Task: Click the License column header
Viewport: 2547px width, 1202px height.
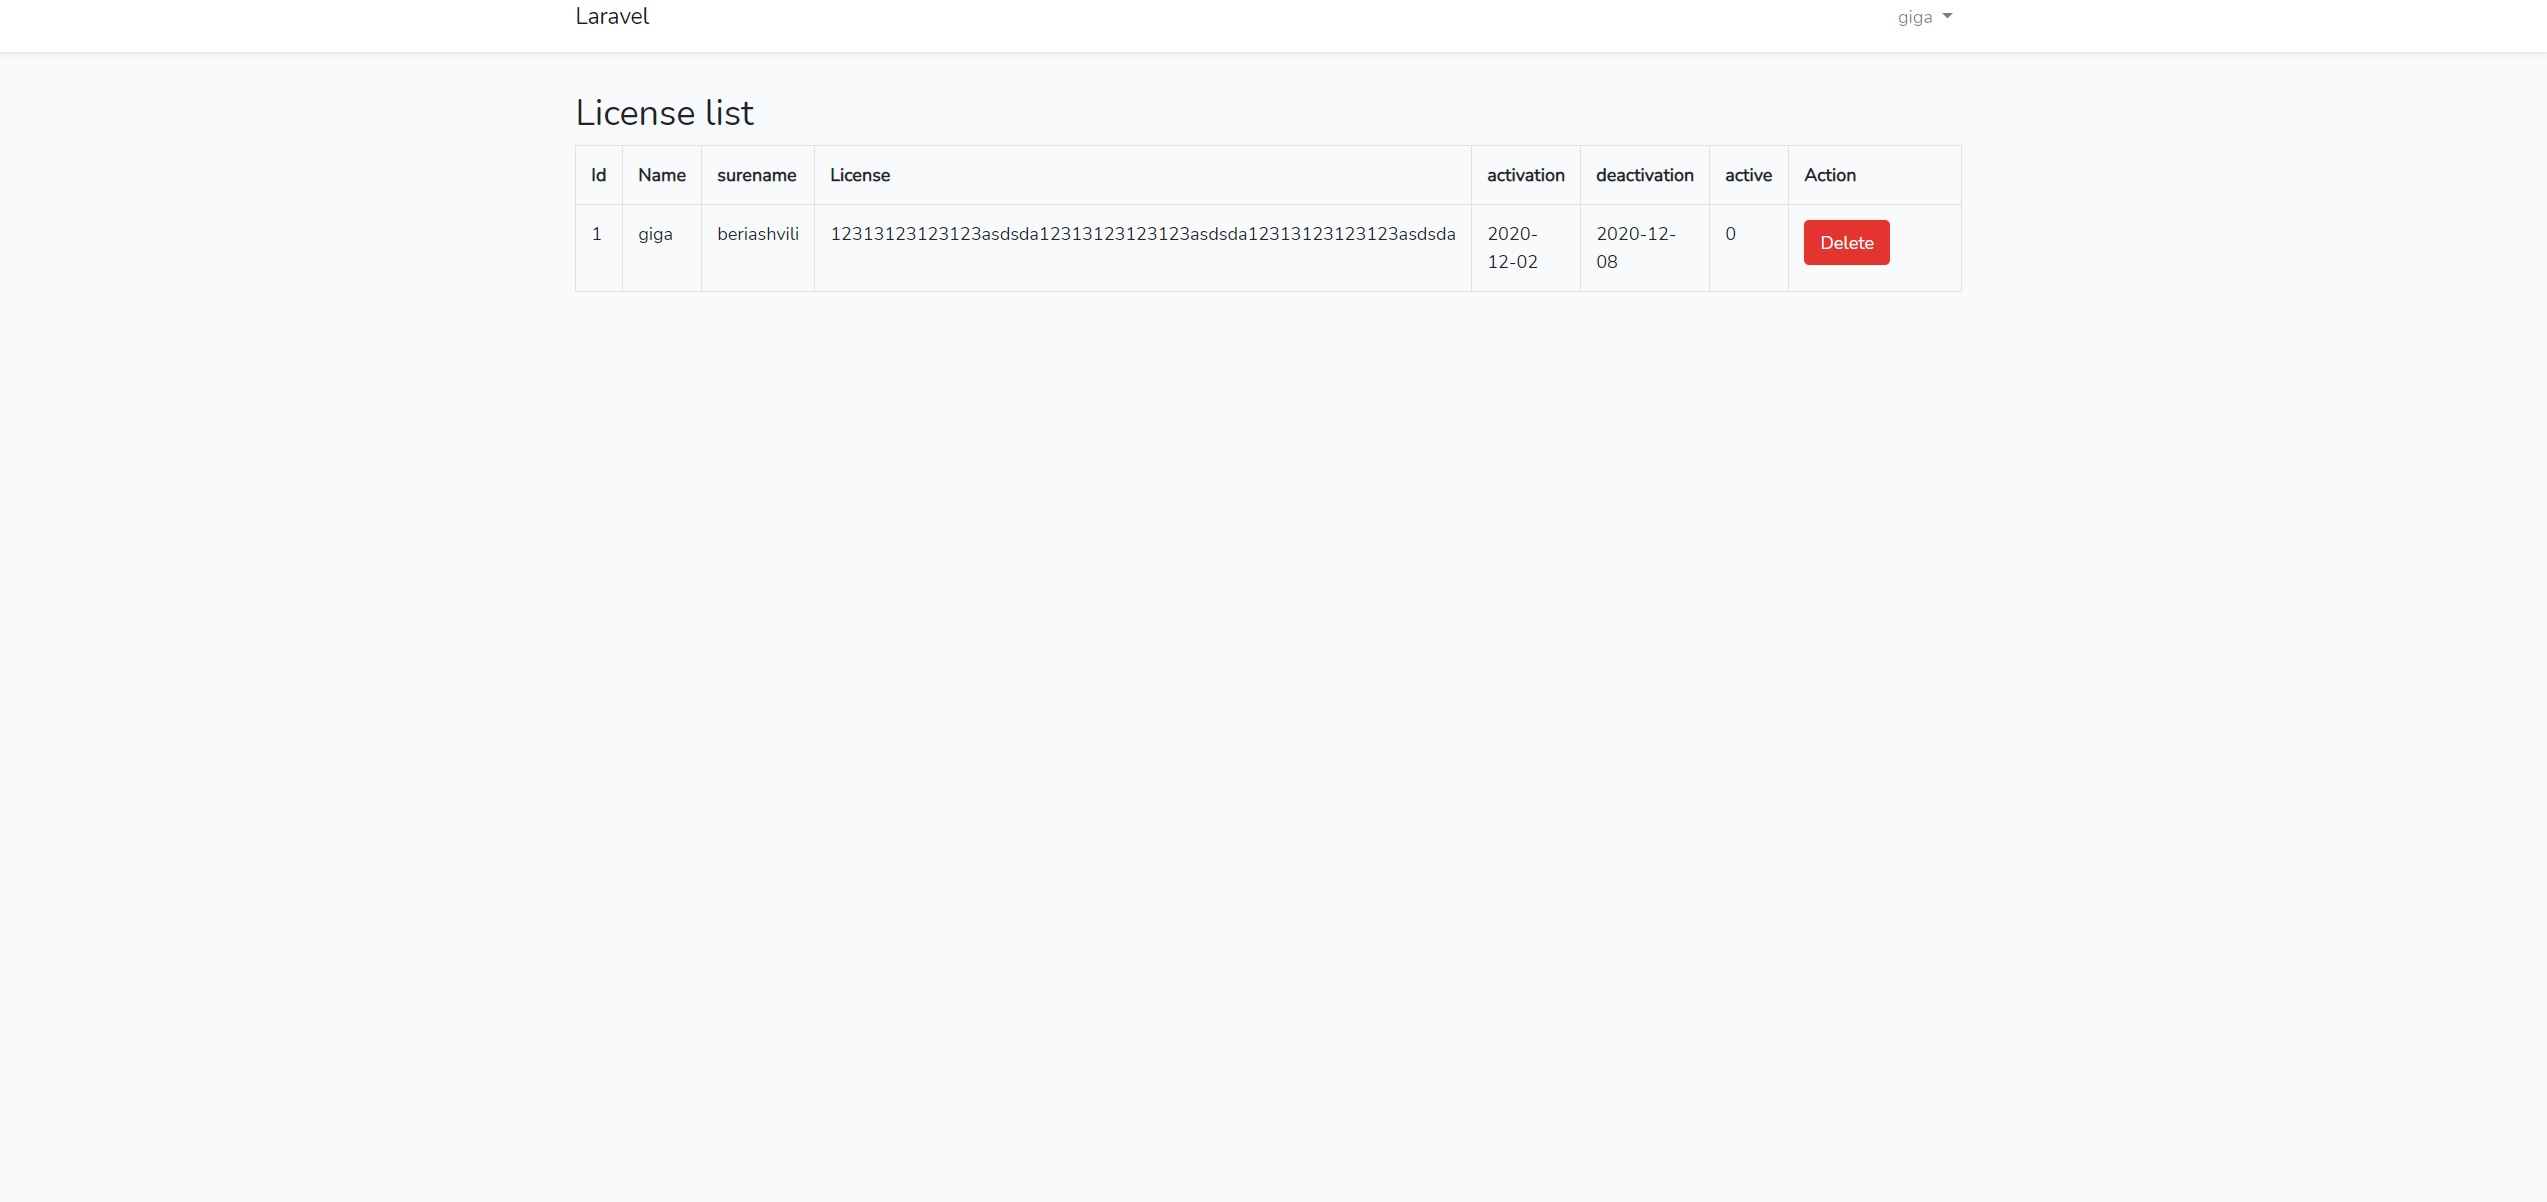Action: point(859,175)
